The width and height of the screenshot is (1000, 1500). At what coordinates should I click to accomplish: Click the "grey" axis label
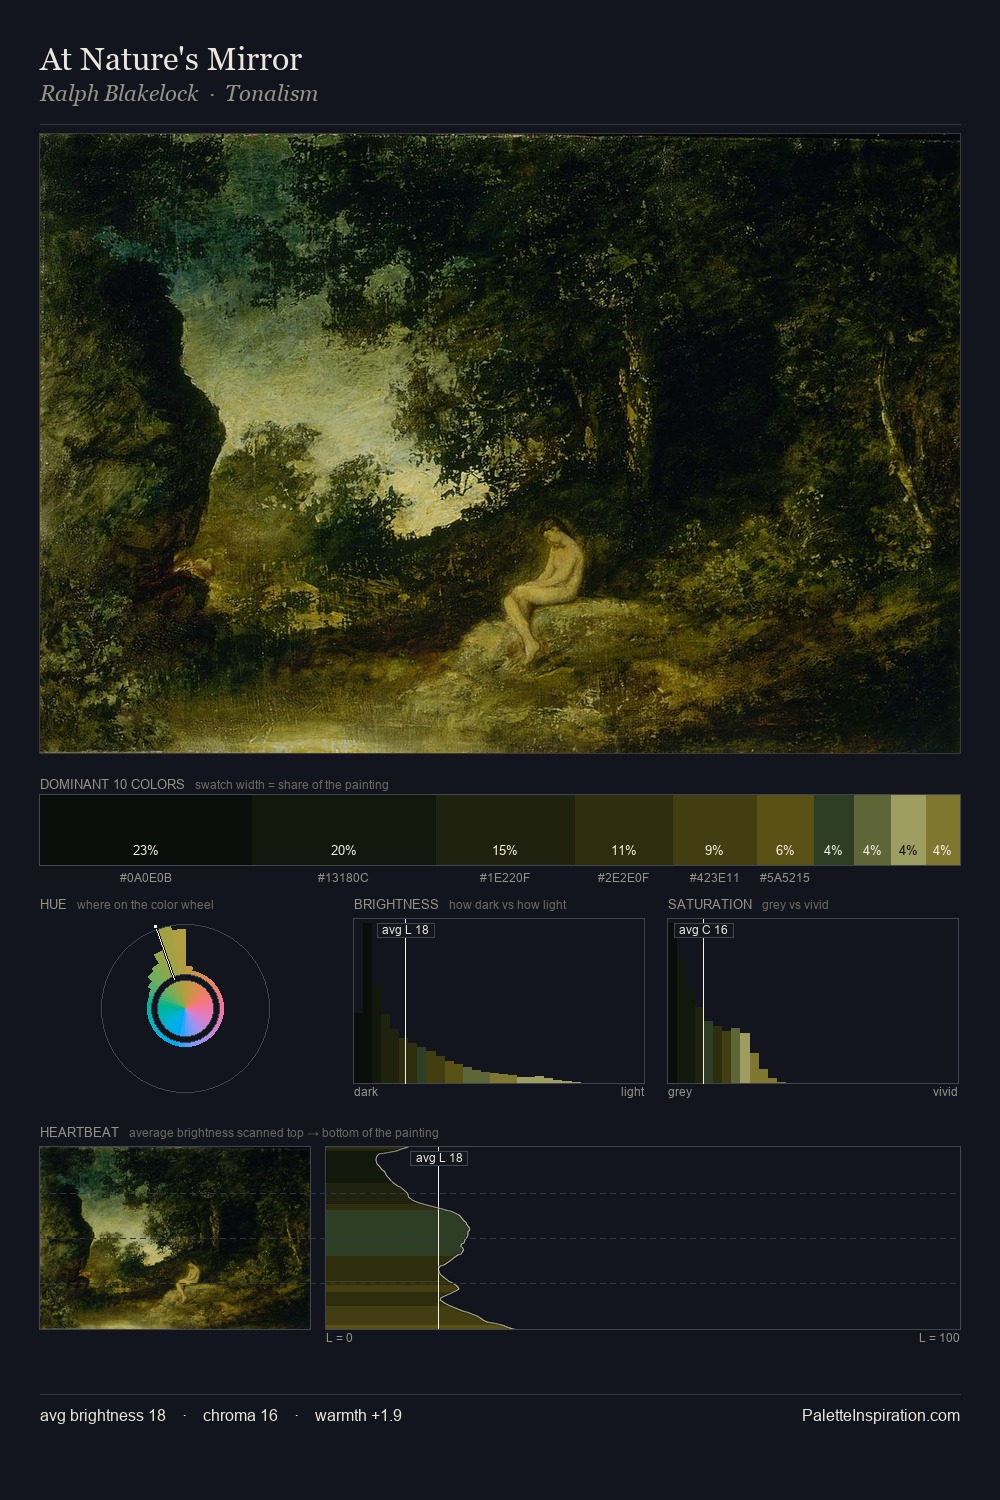point(680,1092)
